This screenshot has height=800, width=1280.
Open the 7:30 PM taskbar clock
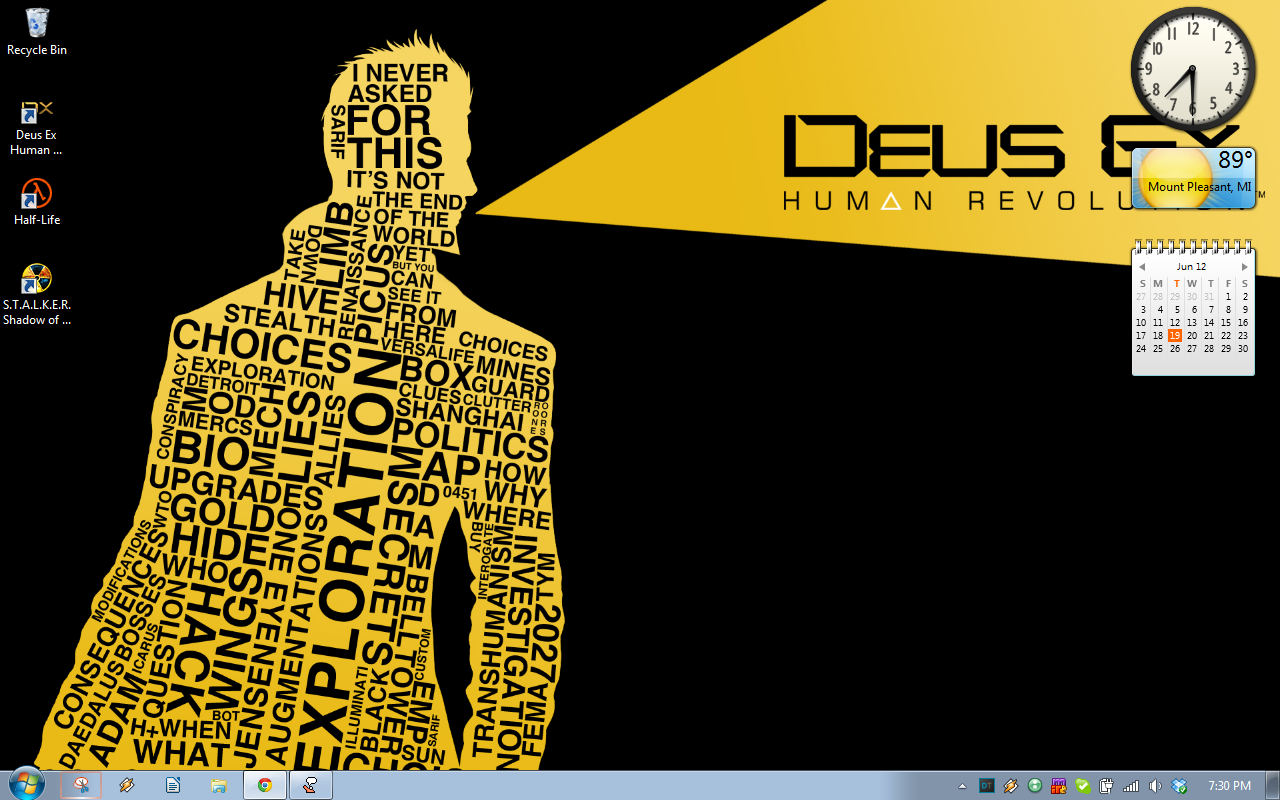click(x=1230, y=786)
